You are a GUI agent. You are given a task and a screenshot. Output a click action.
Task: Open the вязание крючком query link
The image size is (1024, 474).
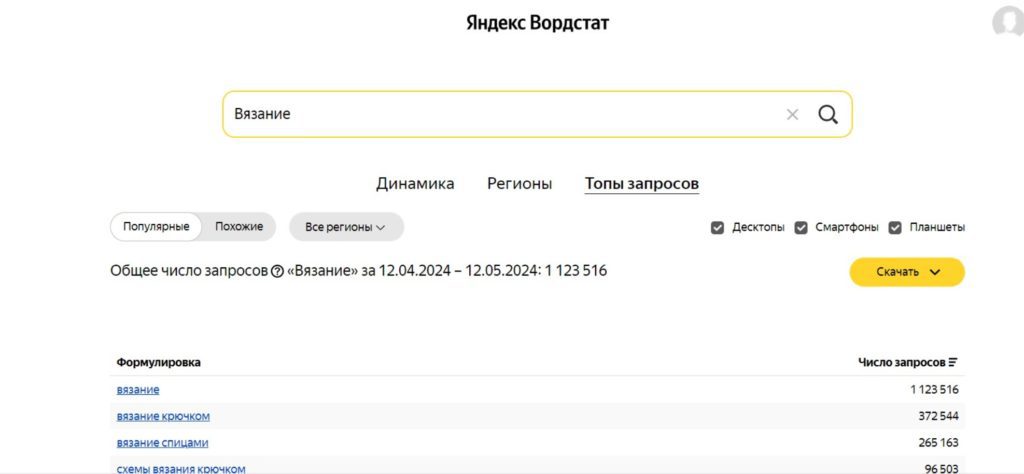click(163, 417)
